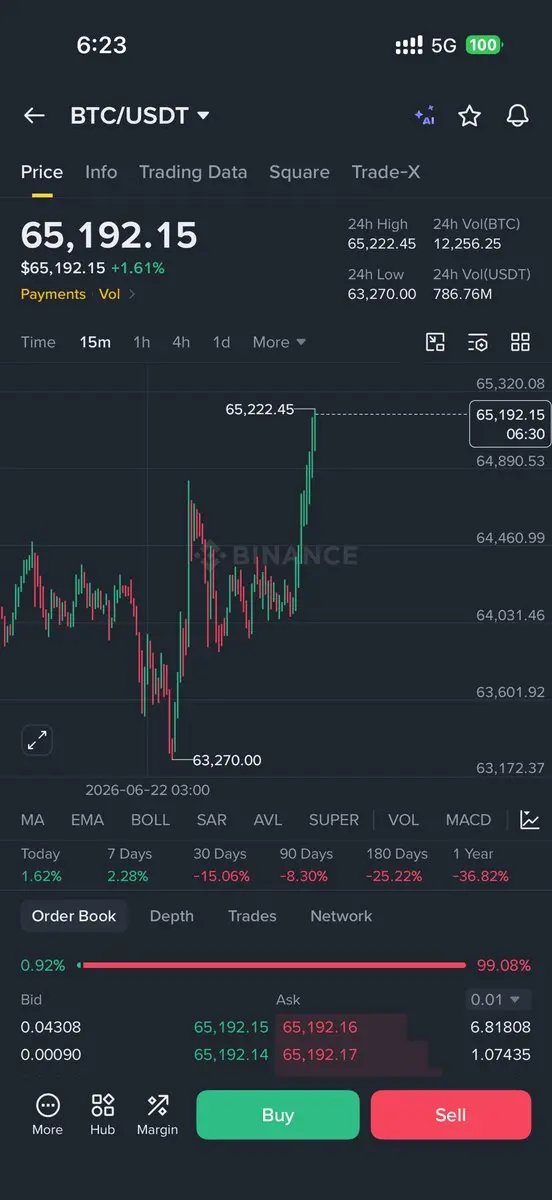
Task: Open the Trade-X tab
Action: point(386,172)
